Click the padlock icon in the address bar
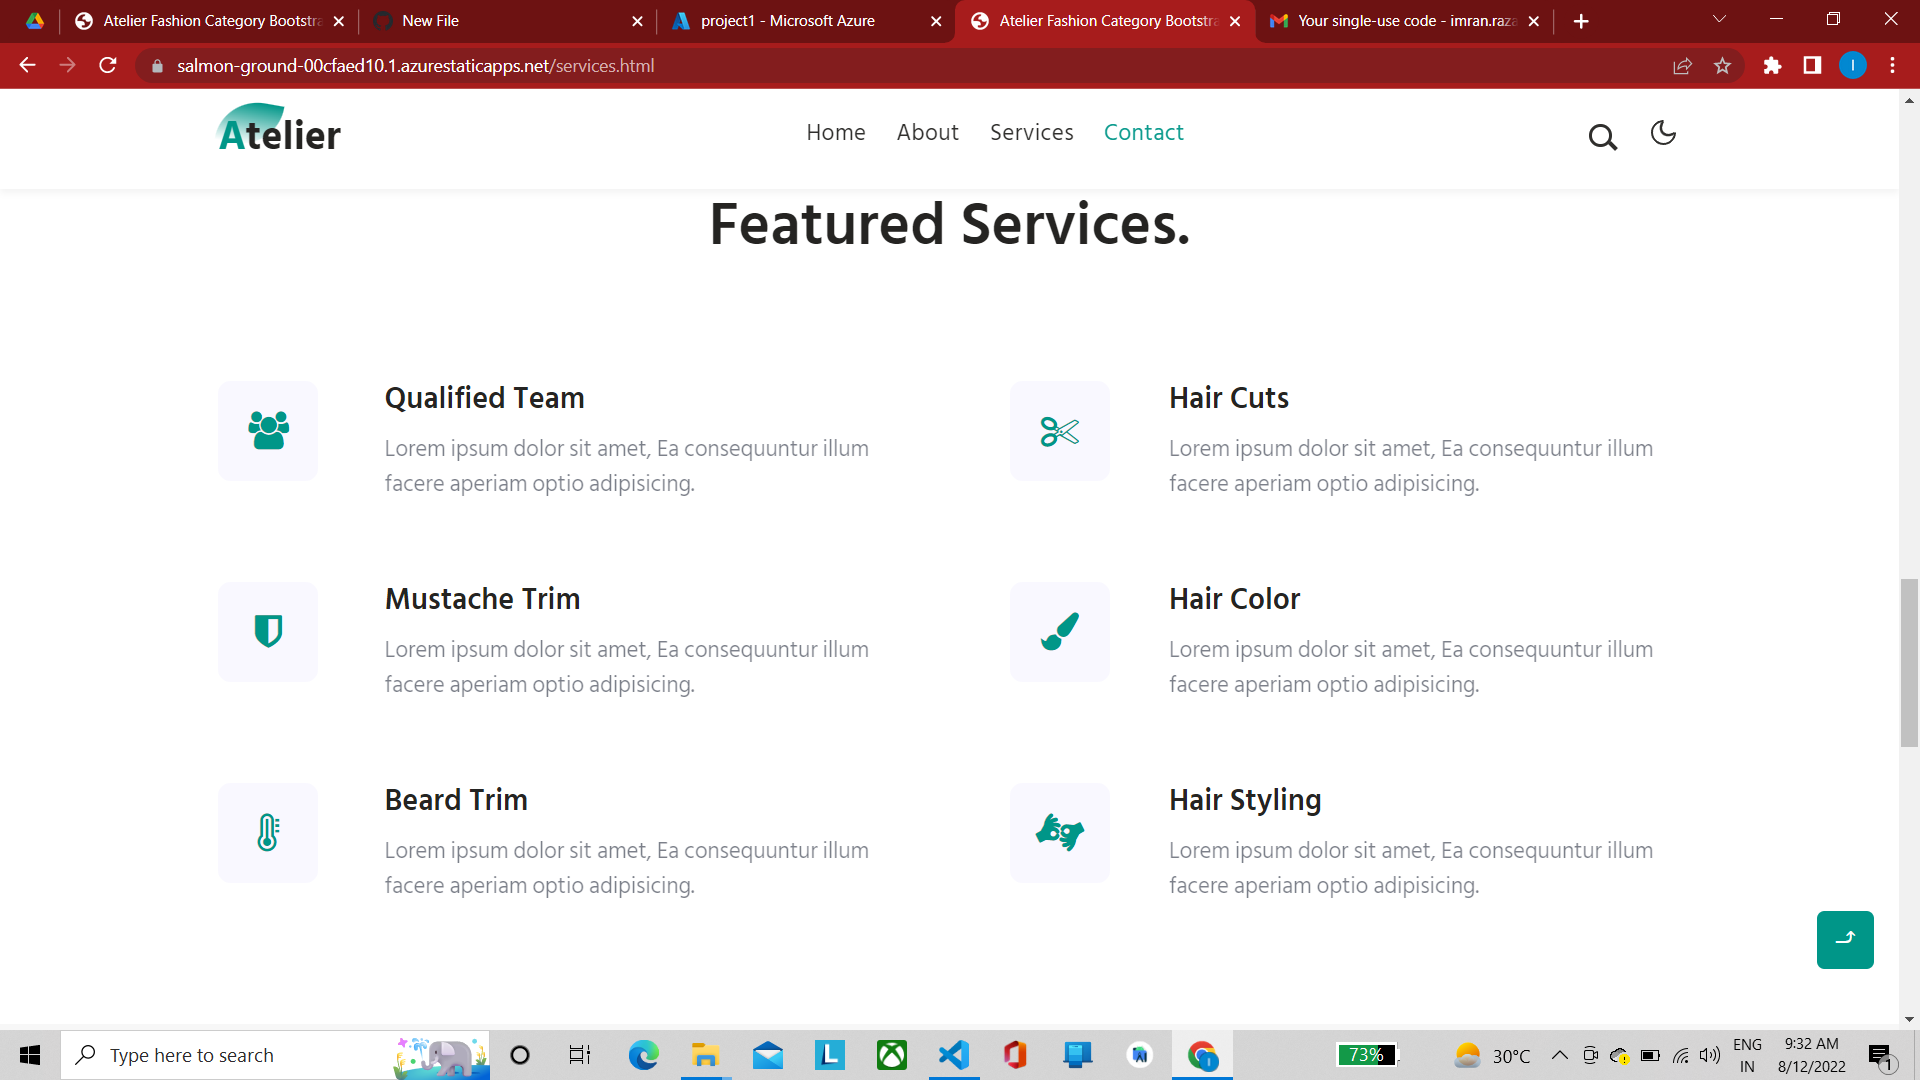The height and width of the screenshot is (1080, 1920). click(x=157, y=66)
